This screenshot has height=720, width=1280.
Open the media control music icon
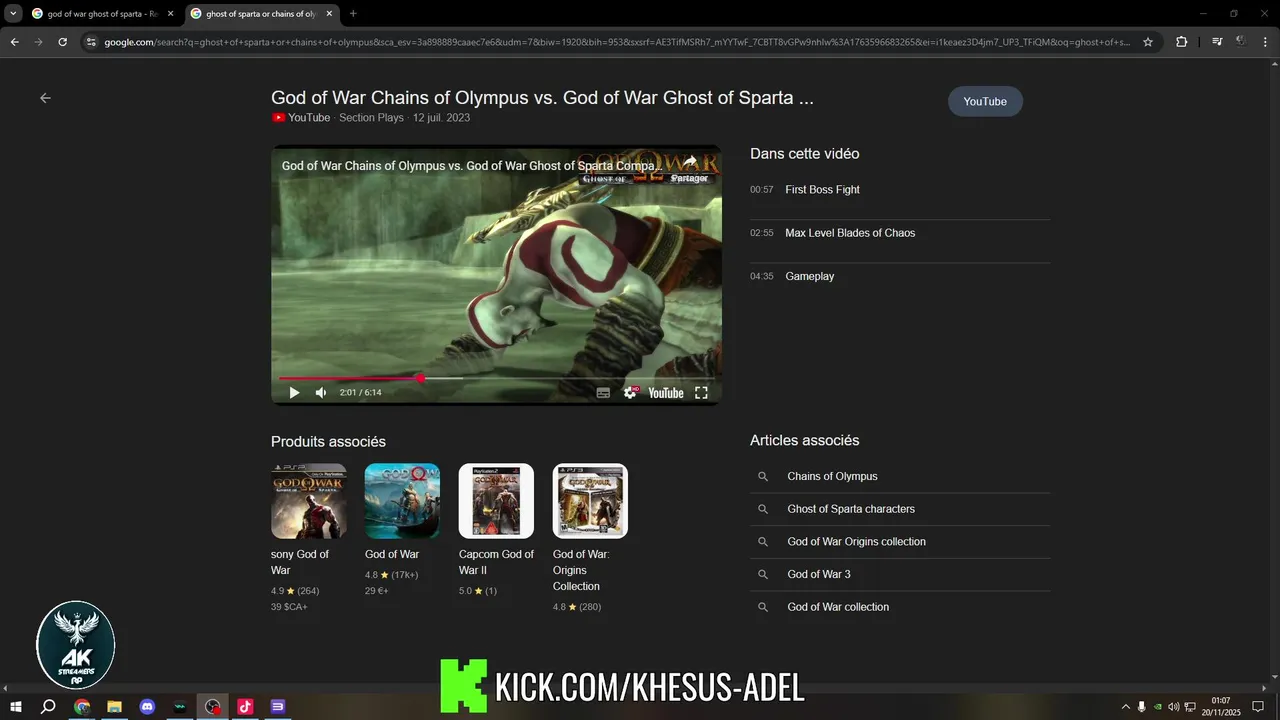(x=1216, y=42)
